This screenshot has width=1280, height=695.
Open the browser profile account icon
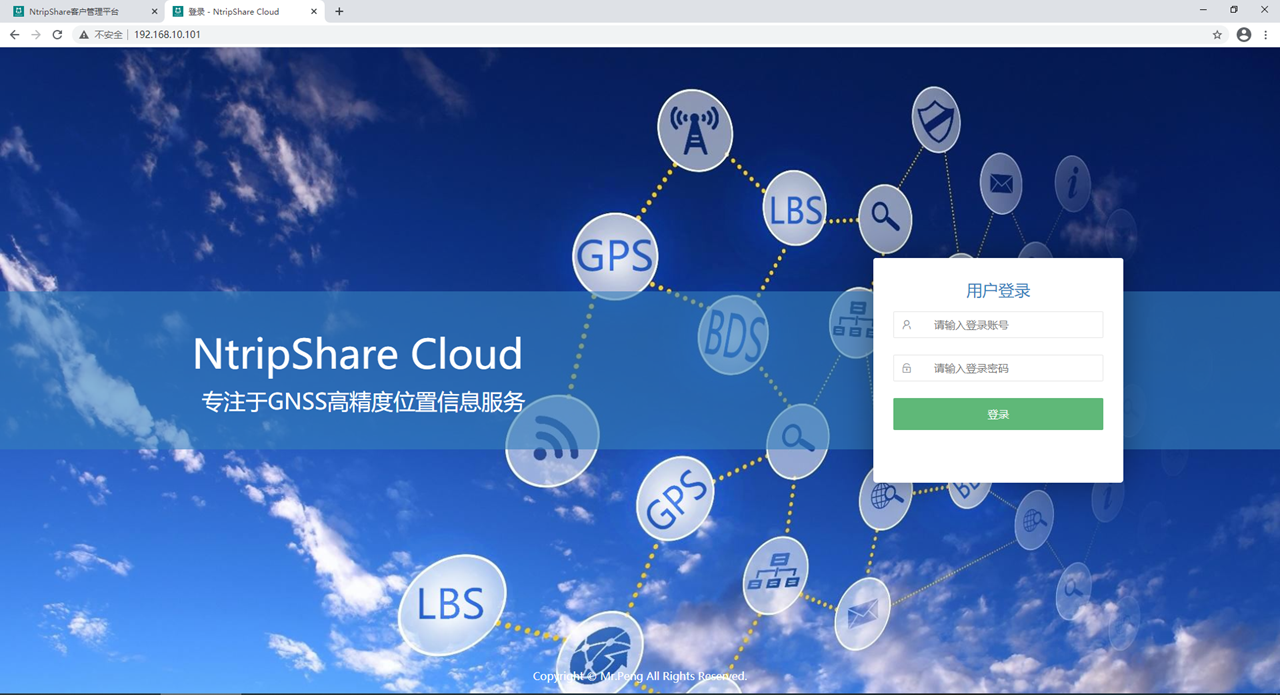click(1244, 34)
